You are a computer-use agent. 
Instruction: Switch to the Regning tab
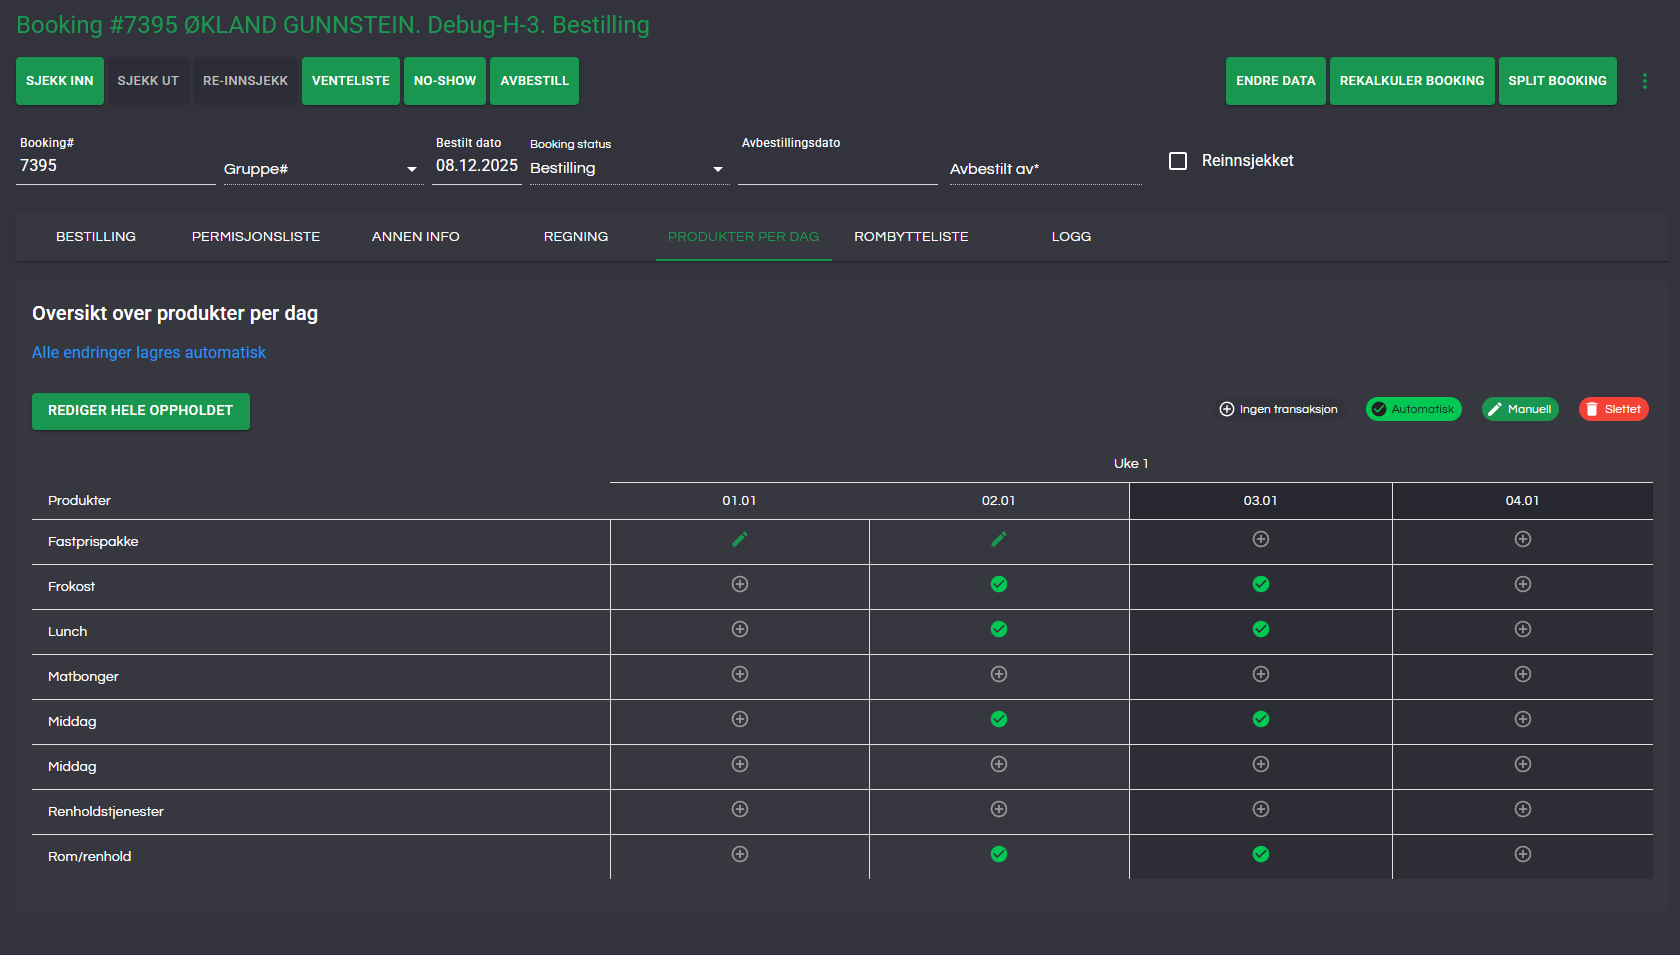(x=575, y=237)
